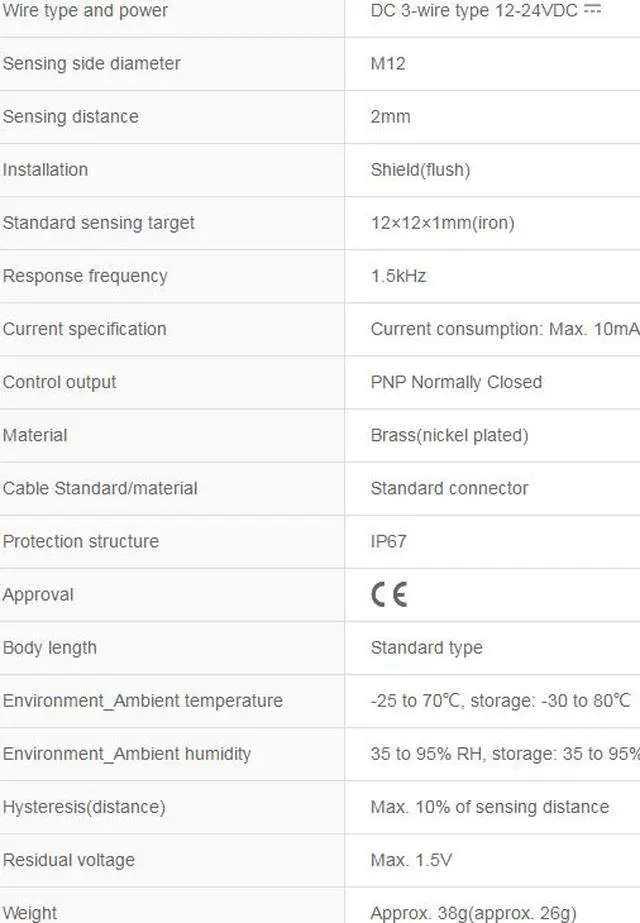Select the "2mm" sensing distance value

390,117
